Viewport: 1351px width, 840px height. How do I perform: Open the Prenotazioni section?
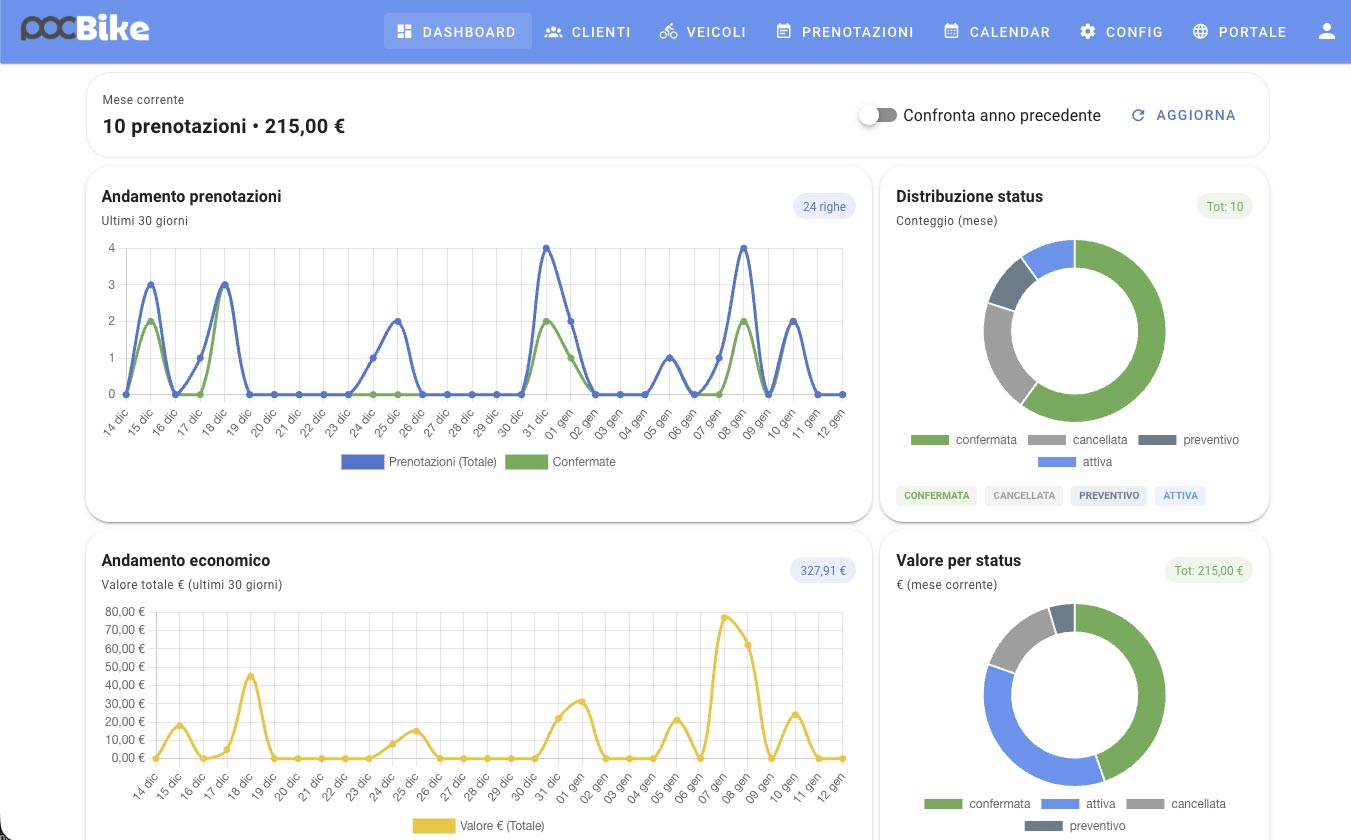tap(845, 32)
